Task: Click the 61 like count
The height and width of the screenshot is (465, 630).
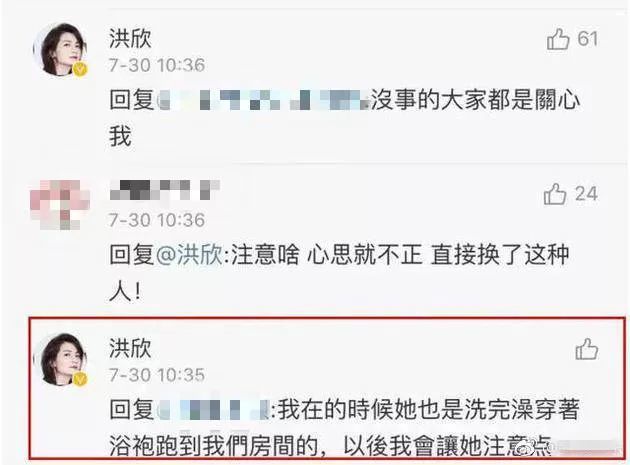Action: (x=588, y=39)
